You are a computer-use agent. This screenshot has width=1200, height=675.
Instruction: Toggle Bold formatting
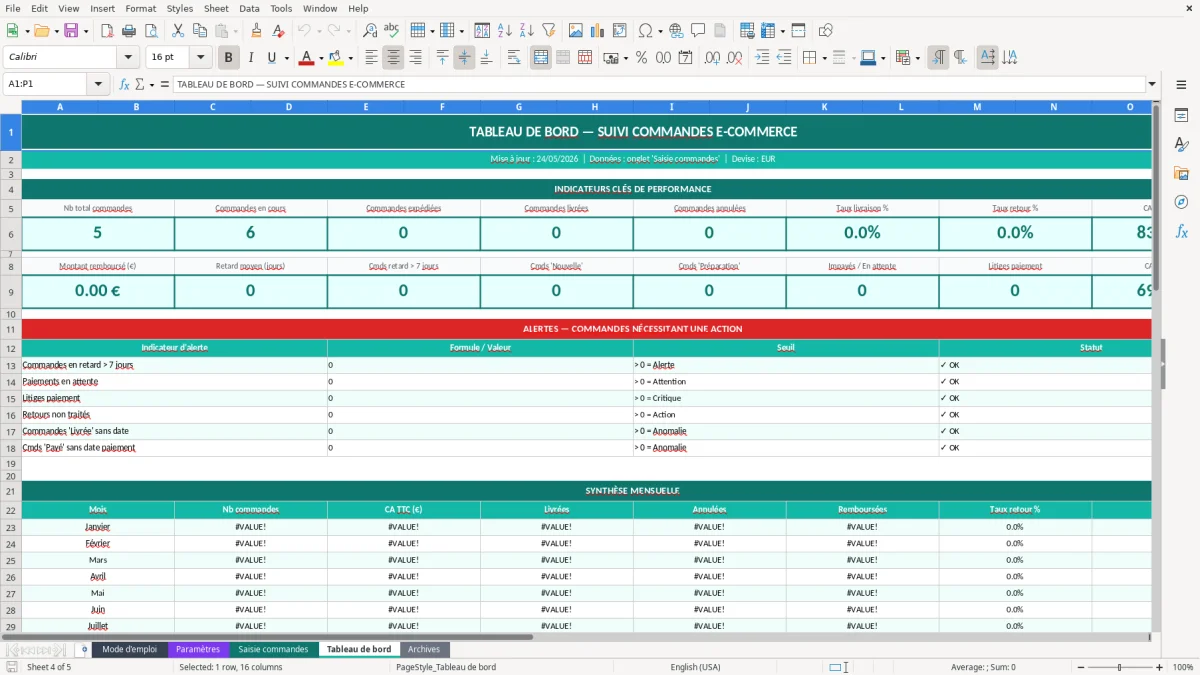[229, 58]
